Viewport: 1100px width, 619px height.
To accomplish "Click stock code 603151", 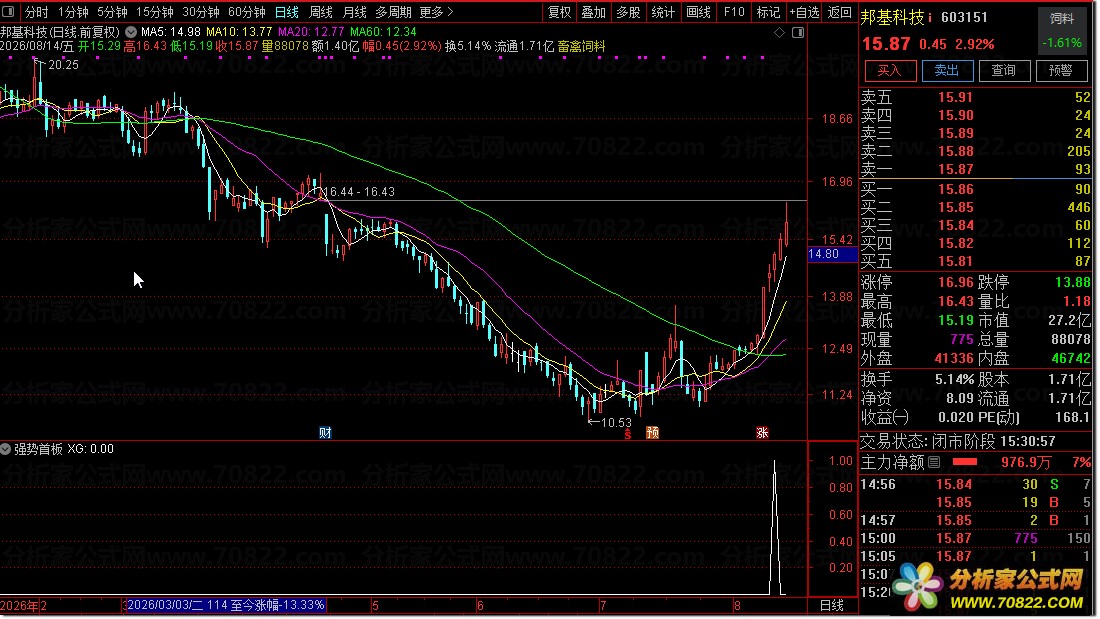I will click(965, 17).
